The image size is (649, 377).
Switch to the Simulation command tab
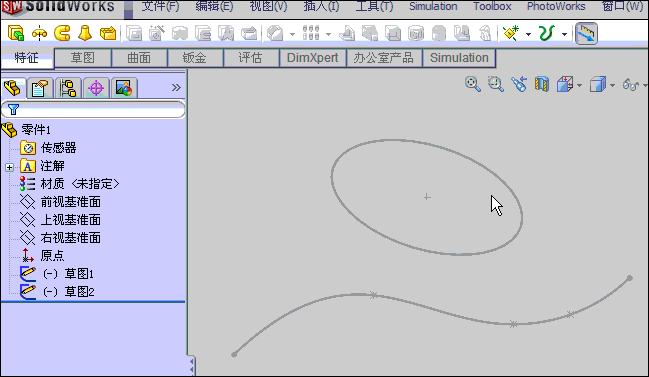pos(459,58)
